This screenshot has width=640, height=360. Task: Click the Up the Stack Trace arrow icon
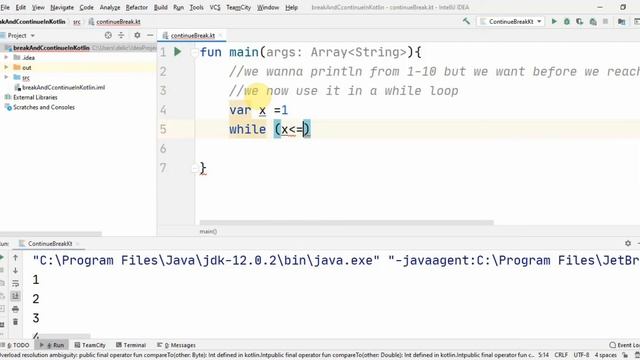(15, 258)
